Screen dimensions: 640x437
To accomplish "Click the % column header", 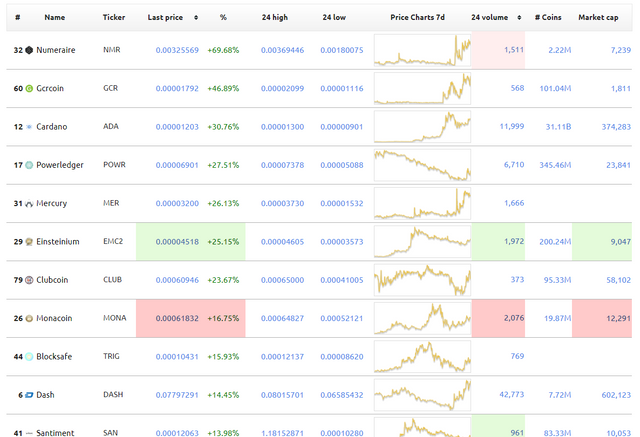I will tap(223, 18).
